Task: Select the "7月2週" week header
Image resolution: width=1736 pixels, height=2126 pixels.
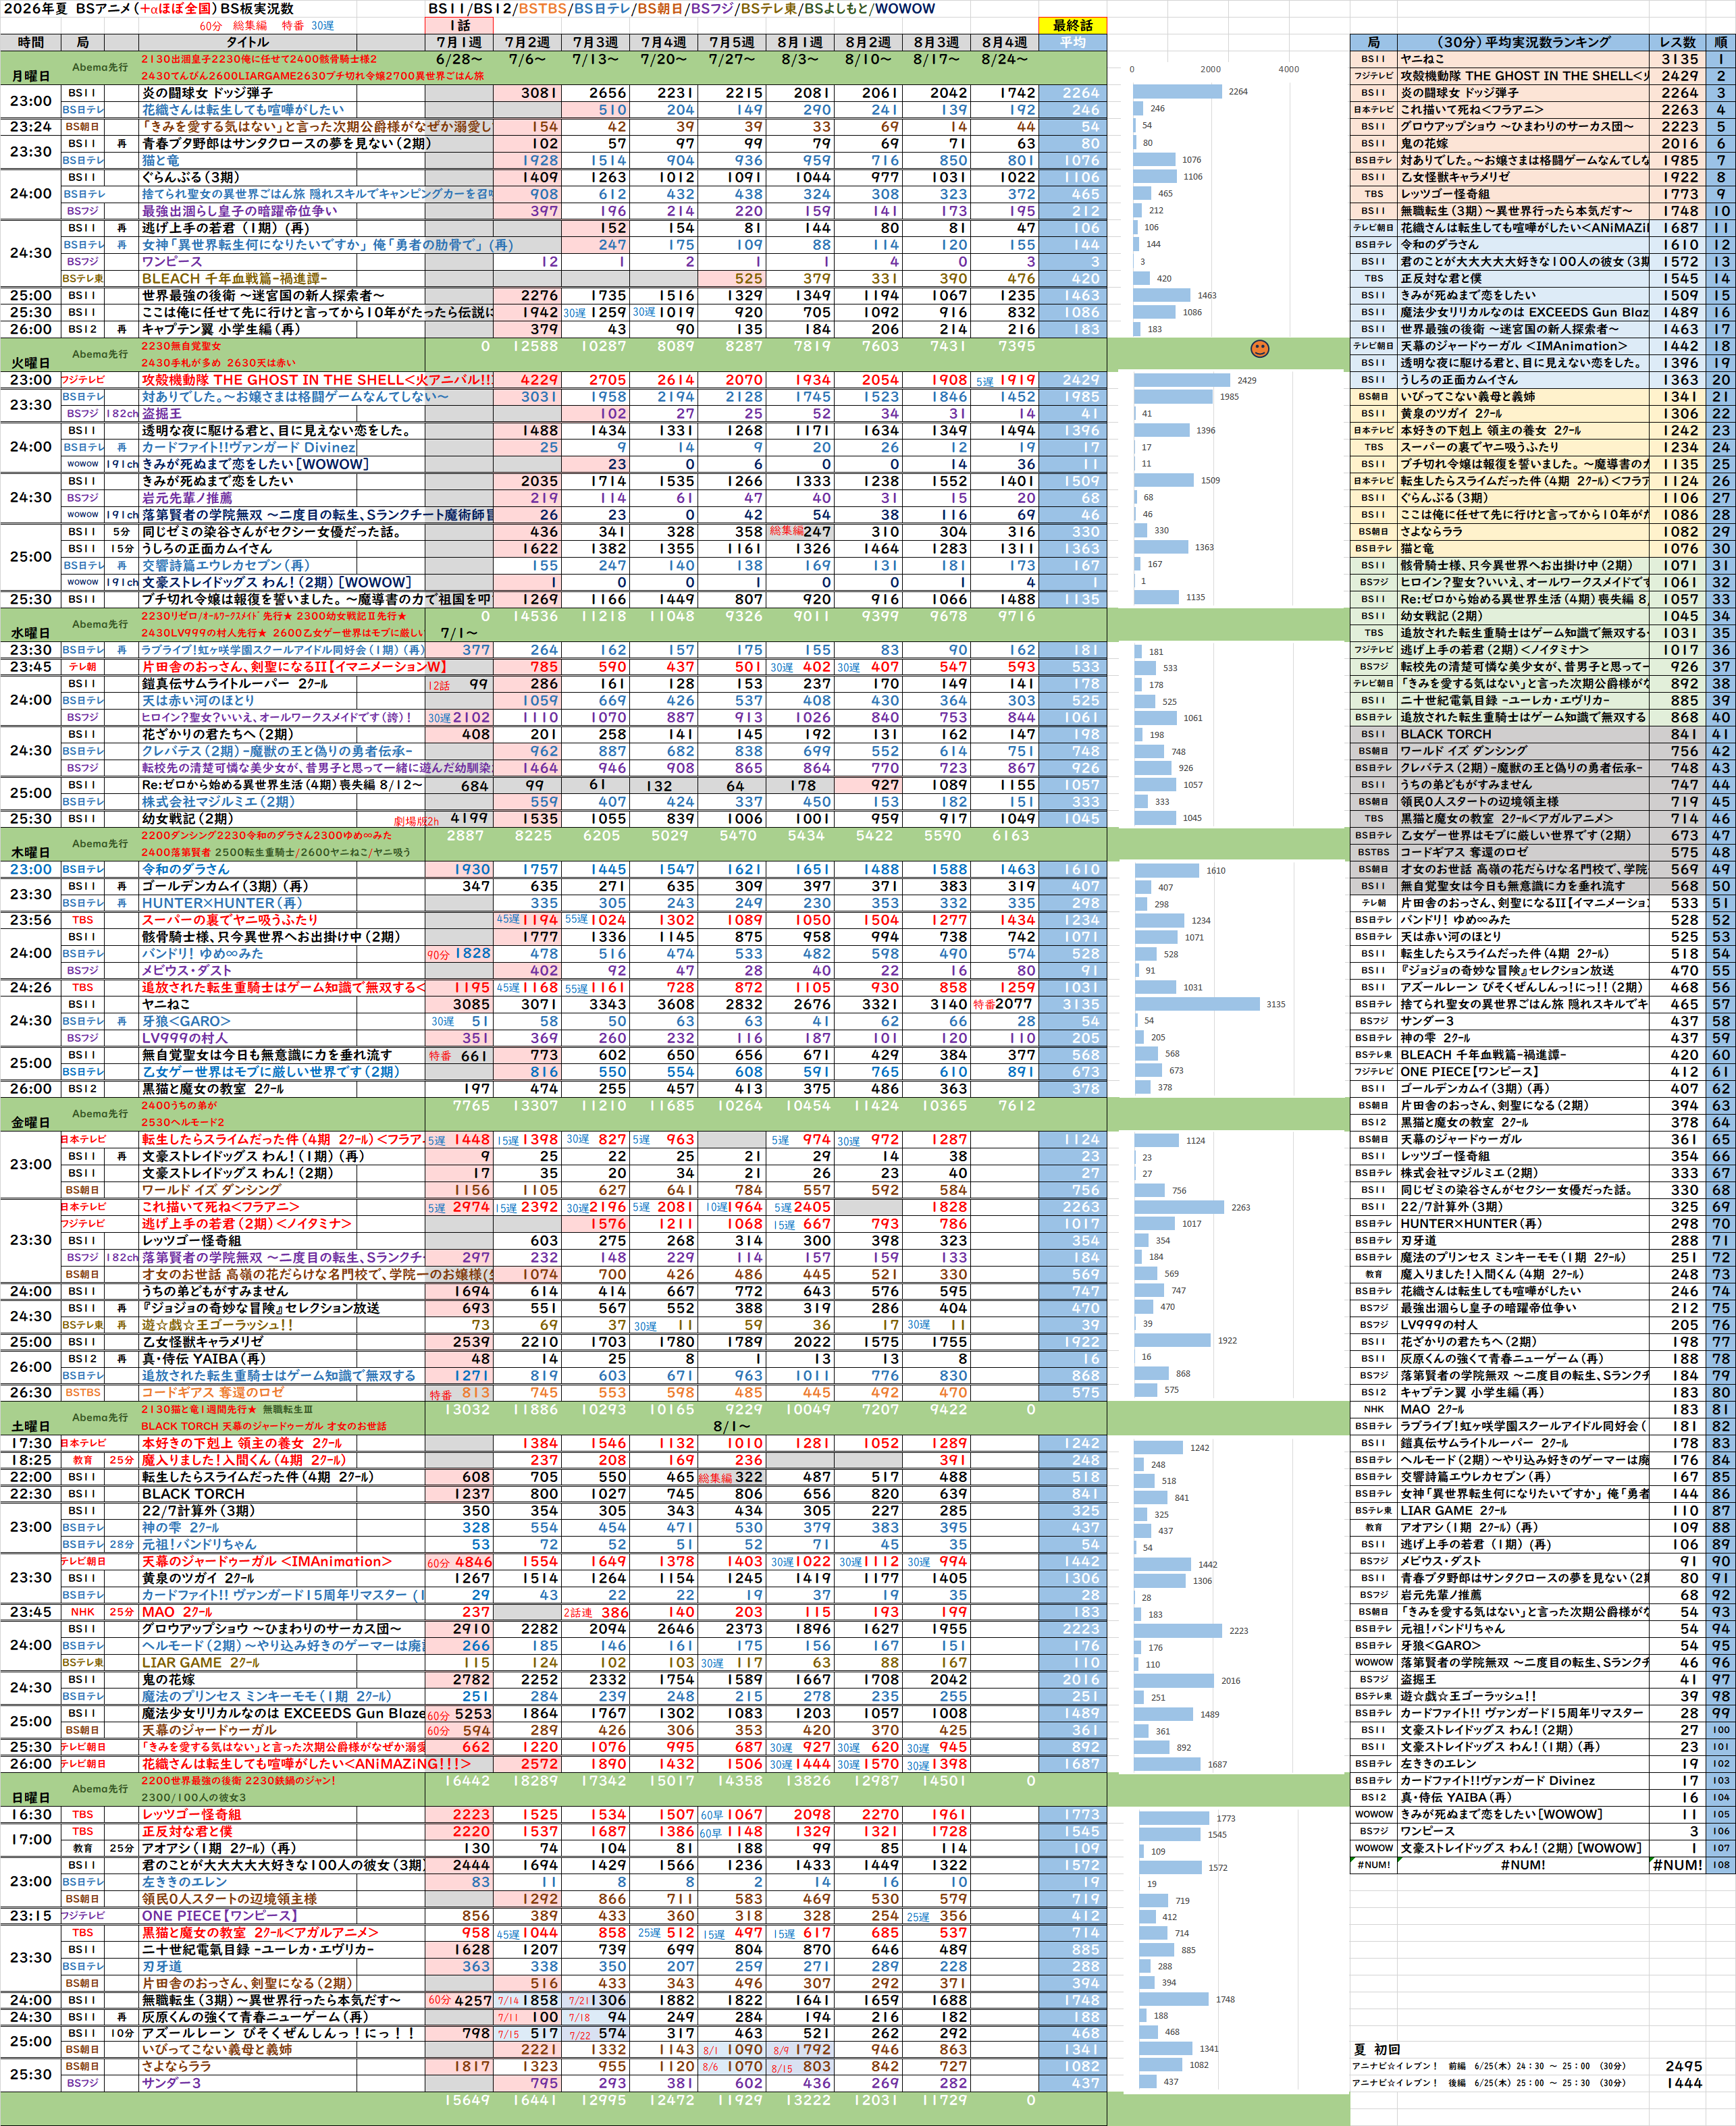Action: coord(527,43)
